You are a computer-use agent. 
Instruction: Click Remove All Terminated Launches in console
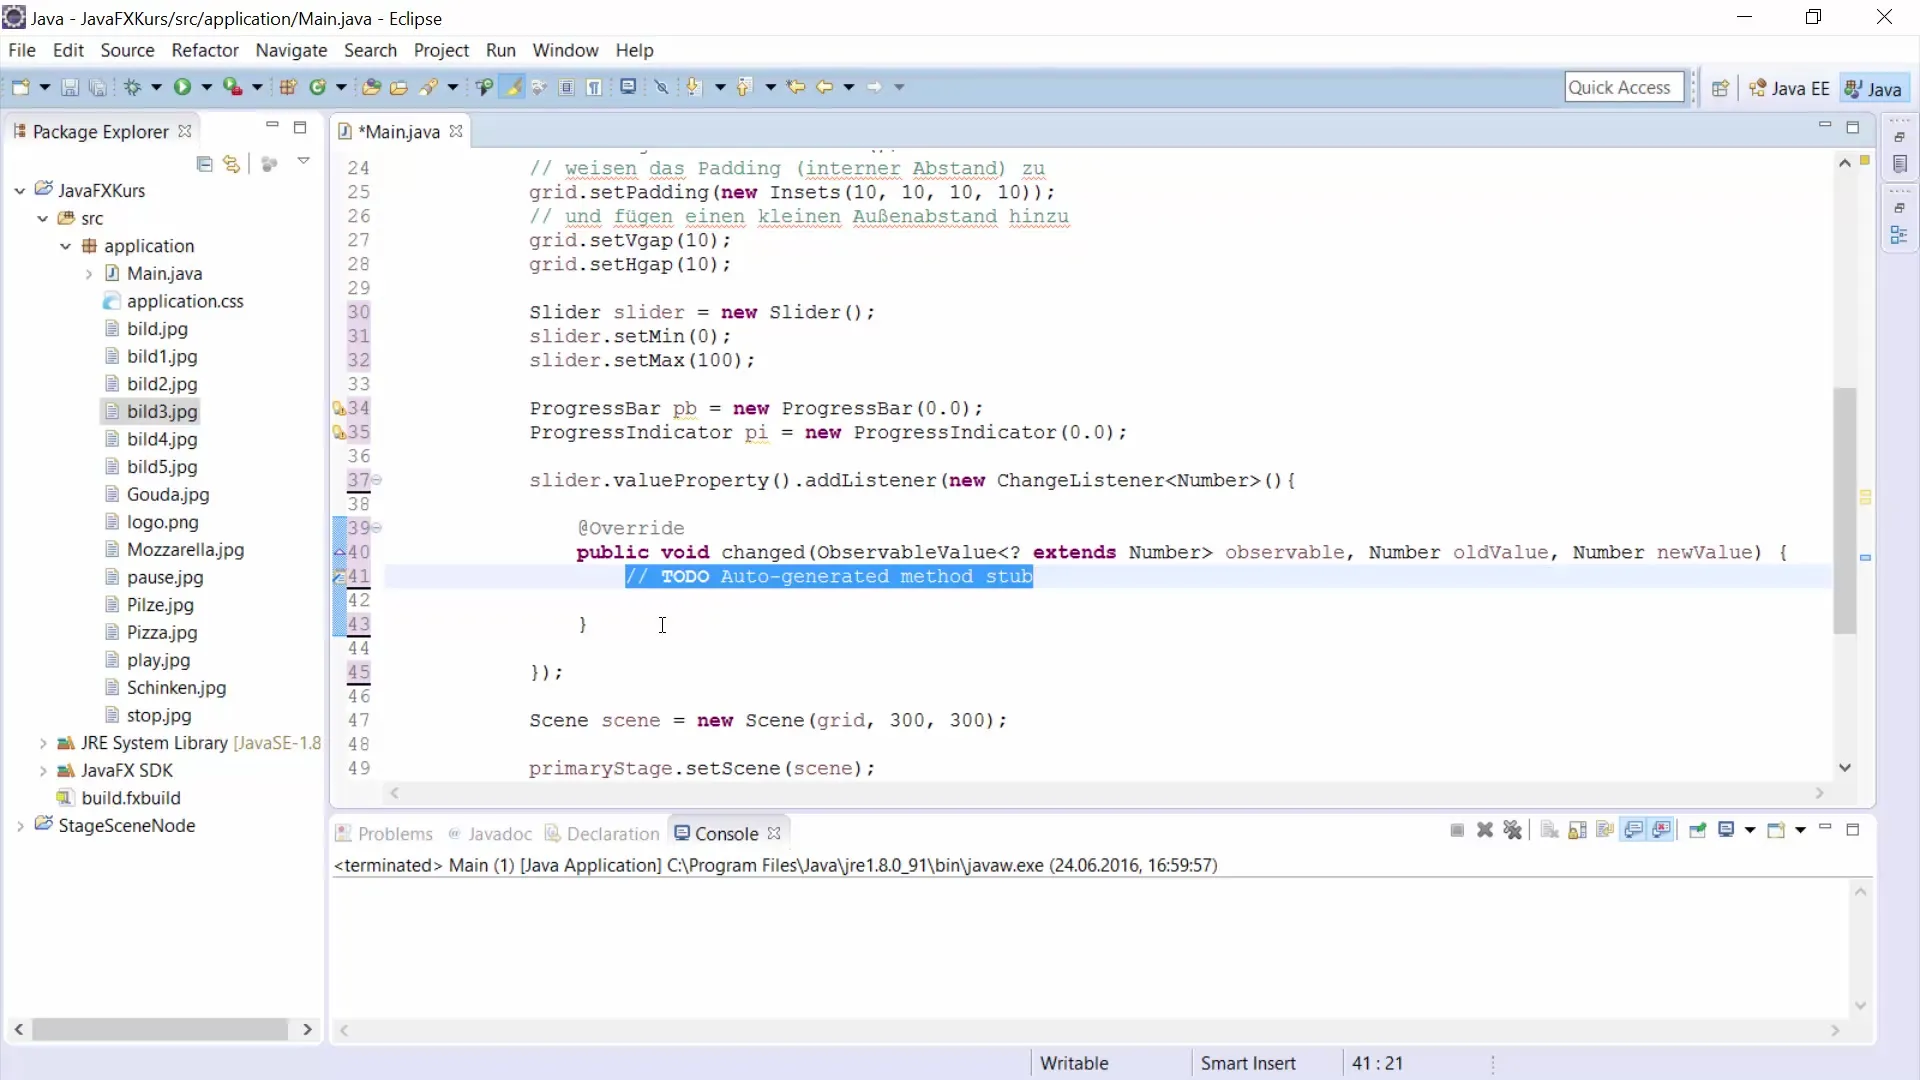coord(1512,831)
